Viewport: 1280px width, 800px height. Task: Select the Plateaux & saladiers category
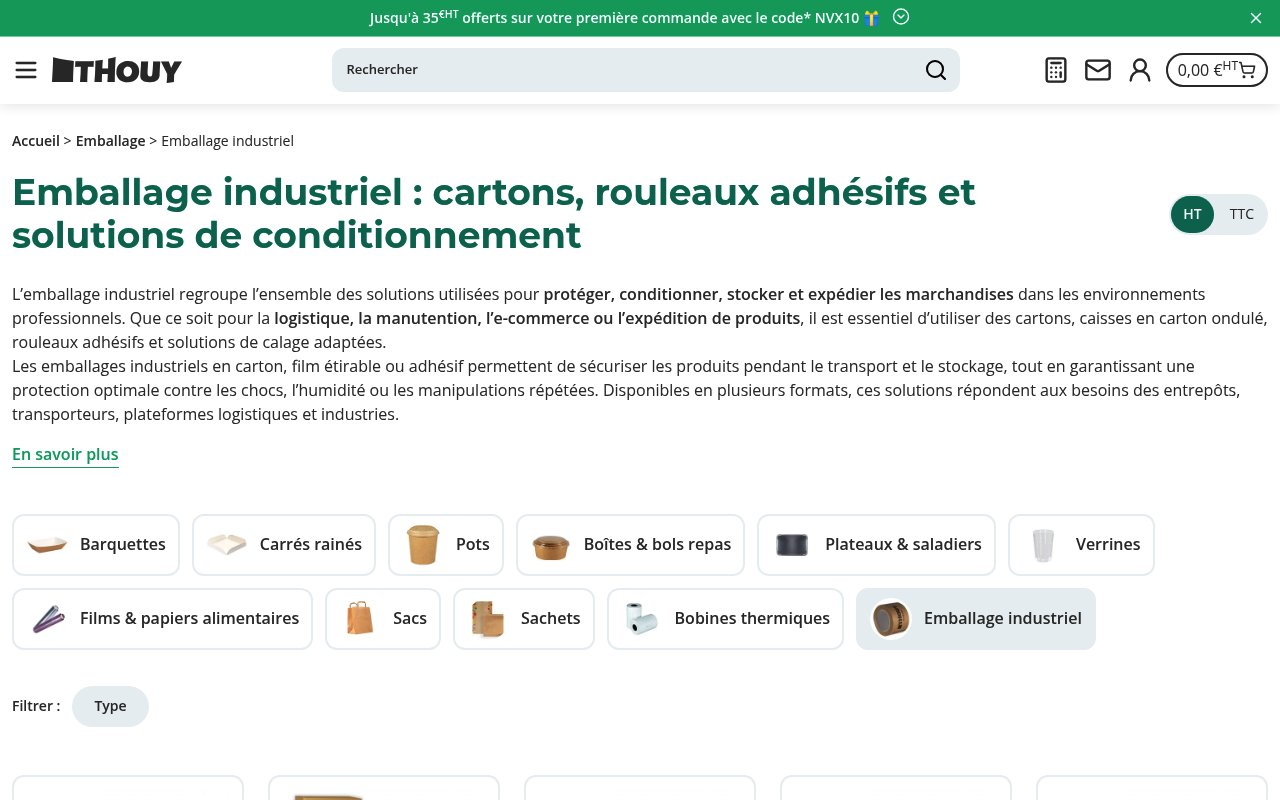pos(876,545)
